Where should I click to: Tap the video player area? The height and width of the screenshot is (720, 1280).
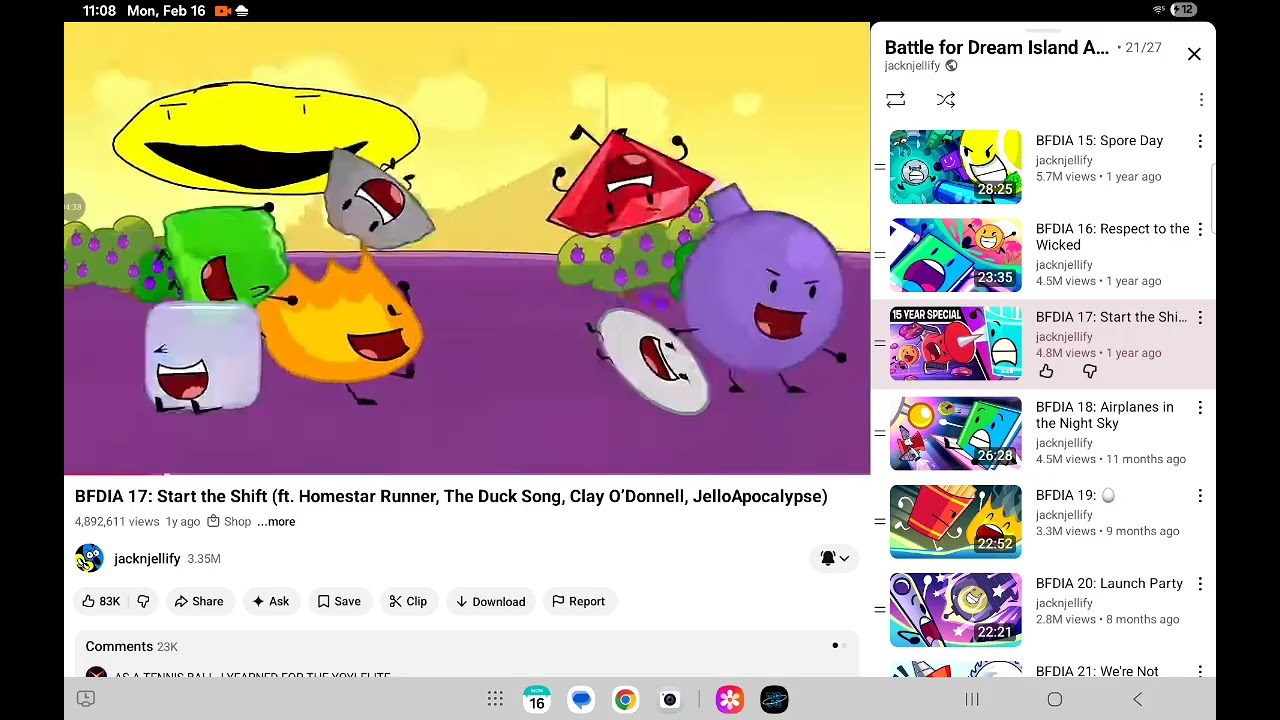467,248
